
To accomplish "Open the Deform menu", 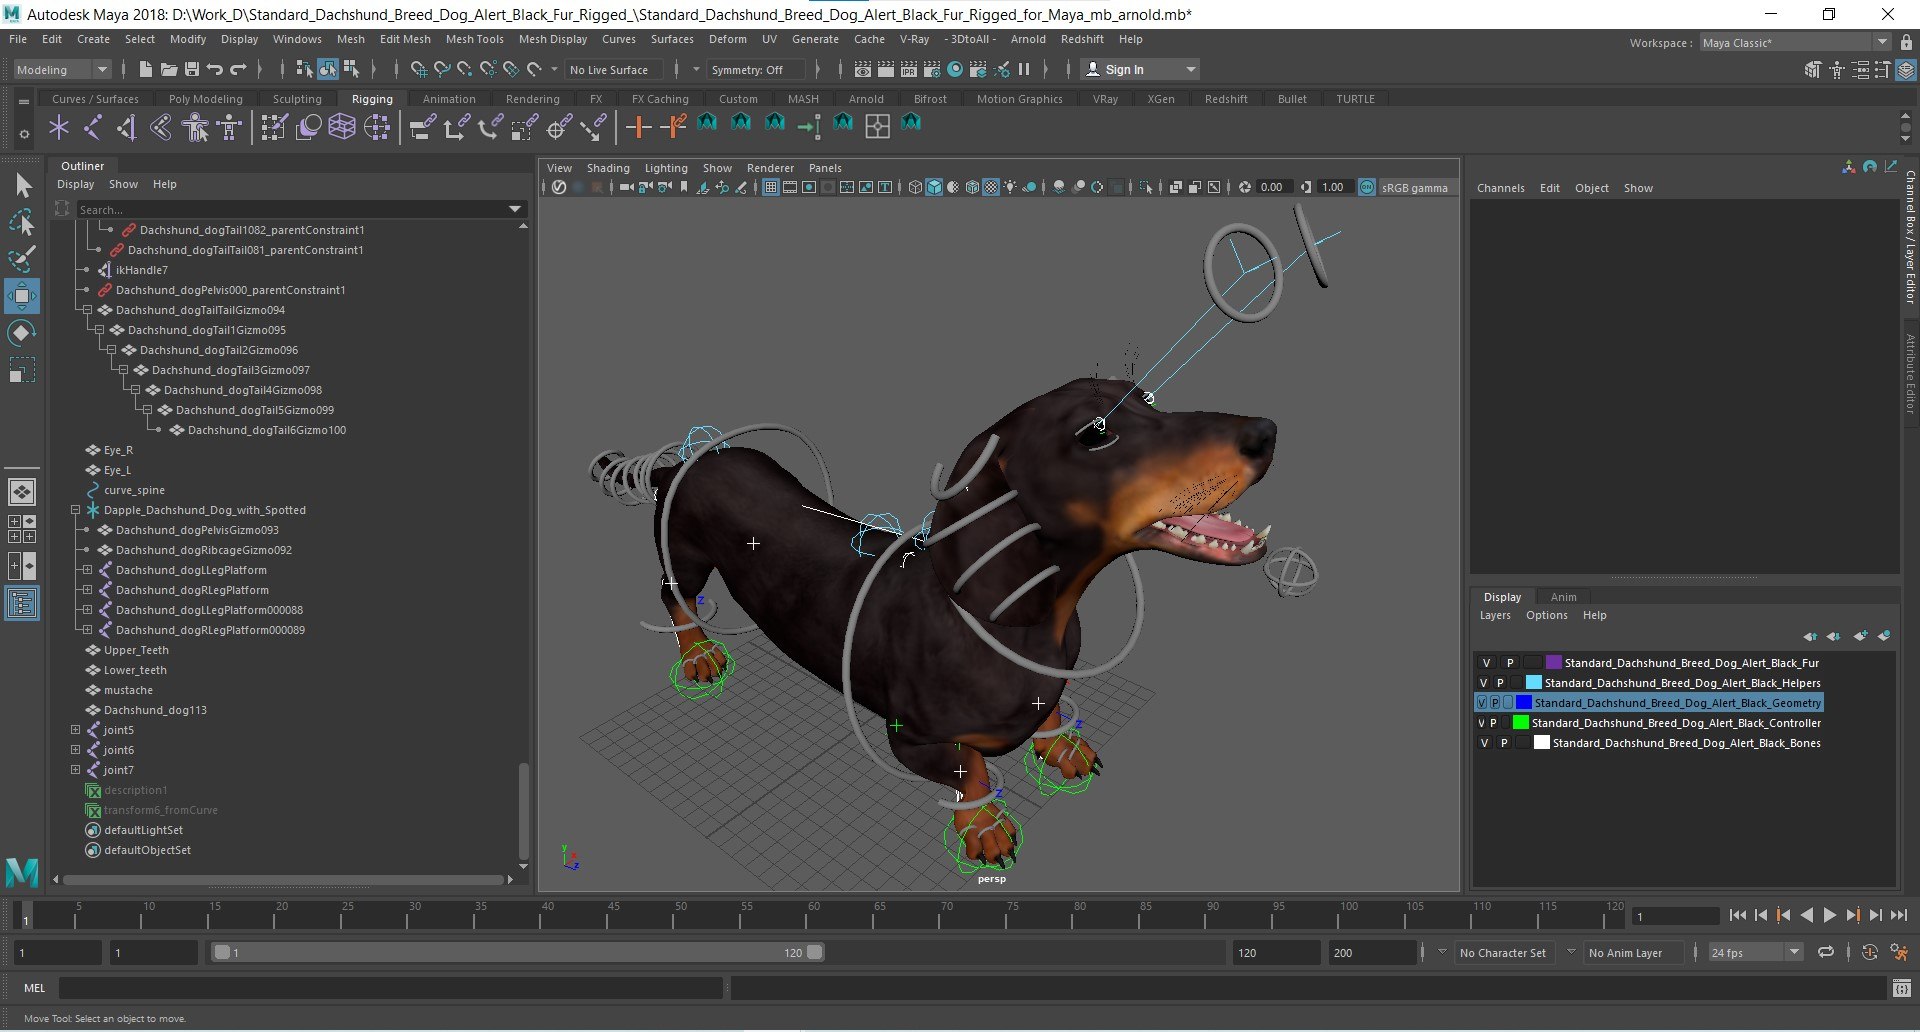I will pyautogui.click(x=727, y=39).
